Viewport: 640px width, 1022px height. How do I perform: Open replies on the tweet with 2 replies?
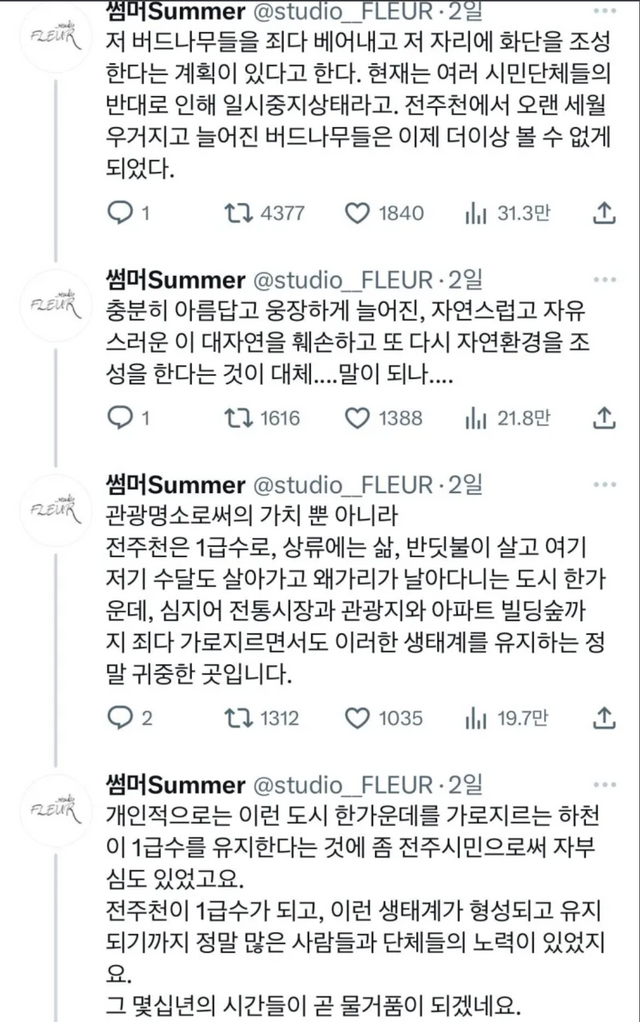coord(119,717)
